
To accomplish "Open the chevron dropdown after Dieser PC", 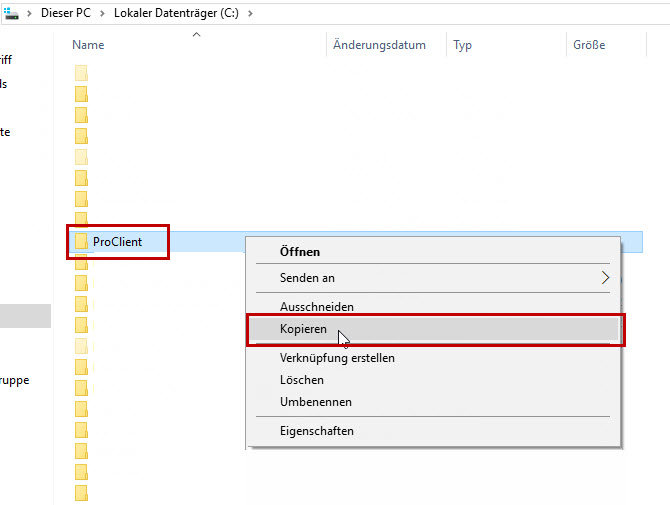I will [x=103, y=13].
